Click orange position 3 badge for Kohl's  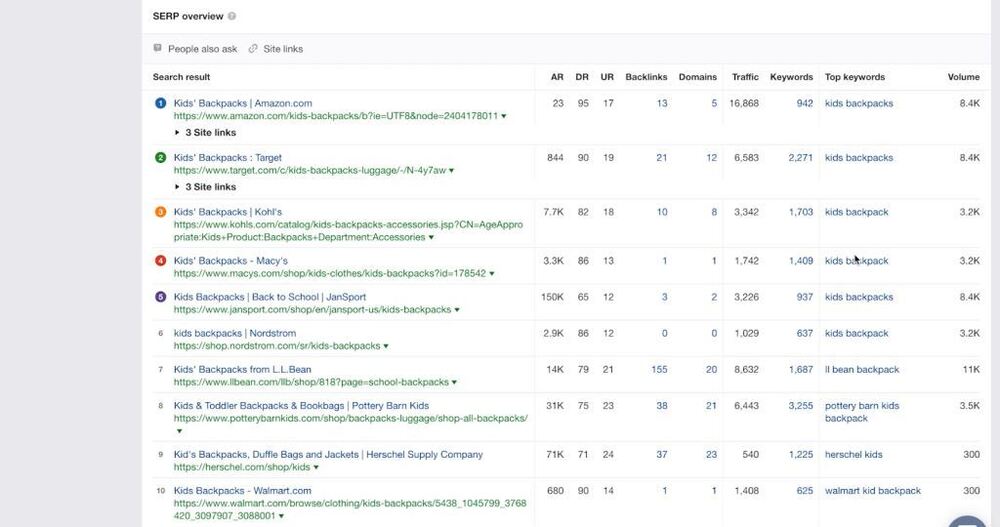pos(161,212)
